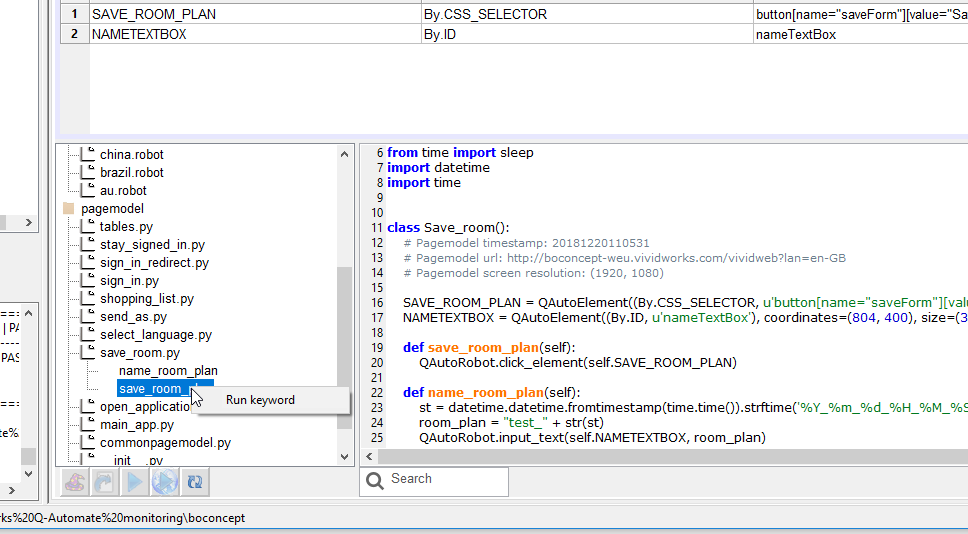
Task: Click row header number 1
Action: click(75, 14)
